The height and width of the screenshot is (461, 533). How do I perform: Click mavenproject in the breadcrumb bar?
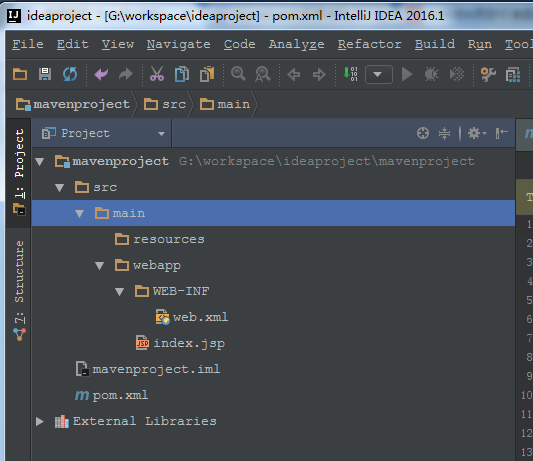(x=73, y=104)
